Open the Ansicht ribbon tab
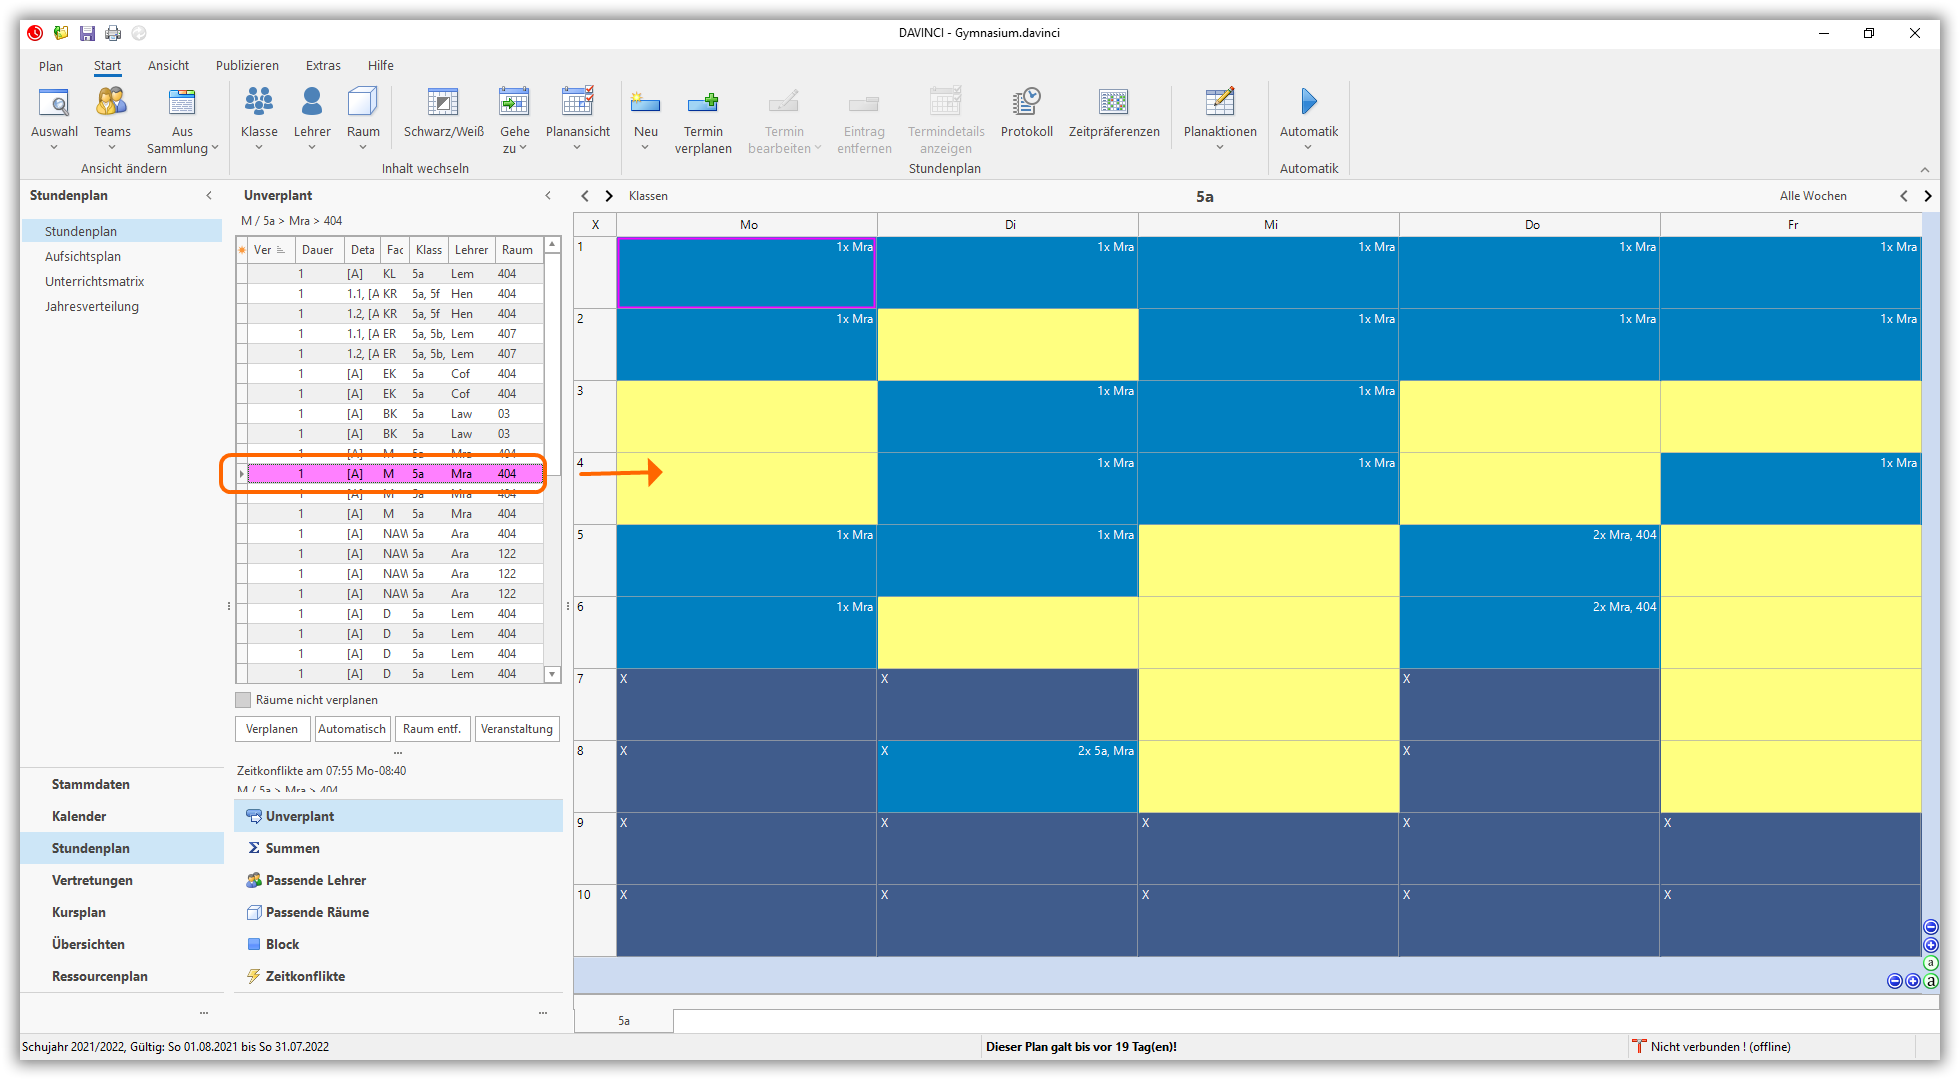The height and width of the screenshot is (1080, 1960). [x=168, y=66]
